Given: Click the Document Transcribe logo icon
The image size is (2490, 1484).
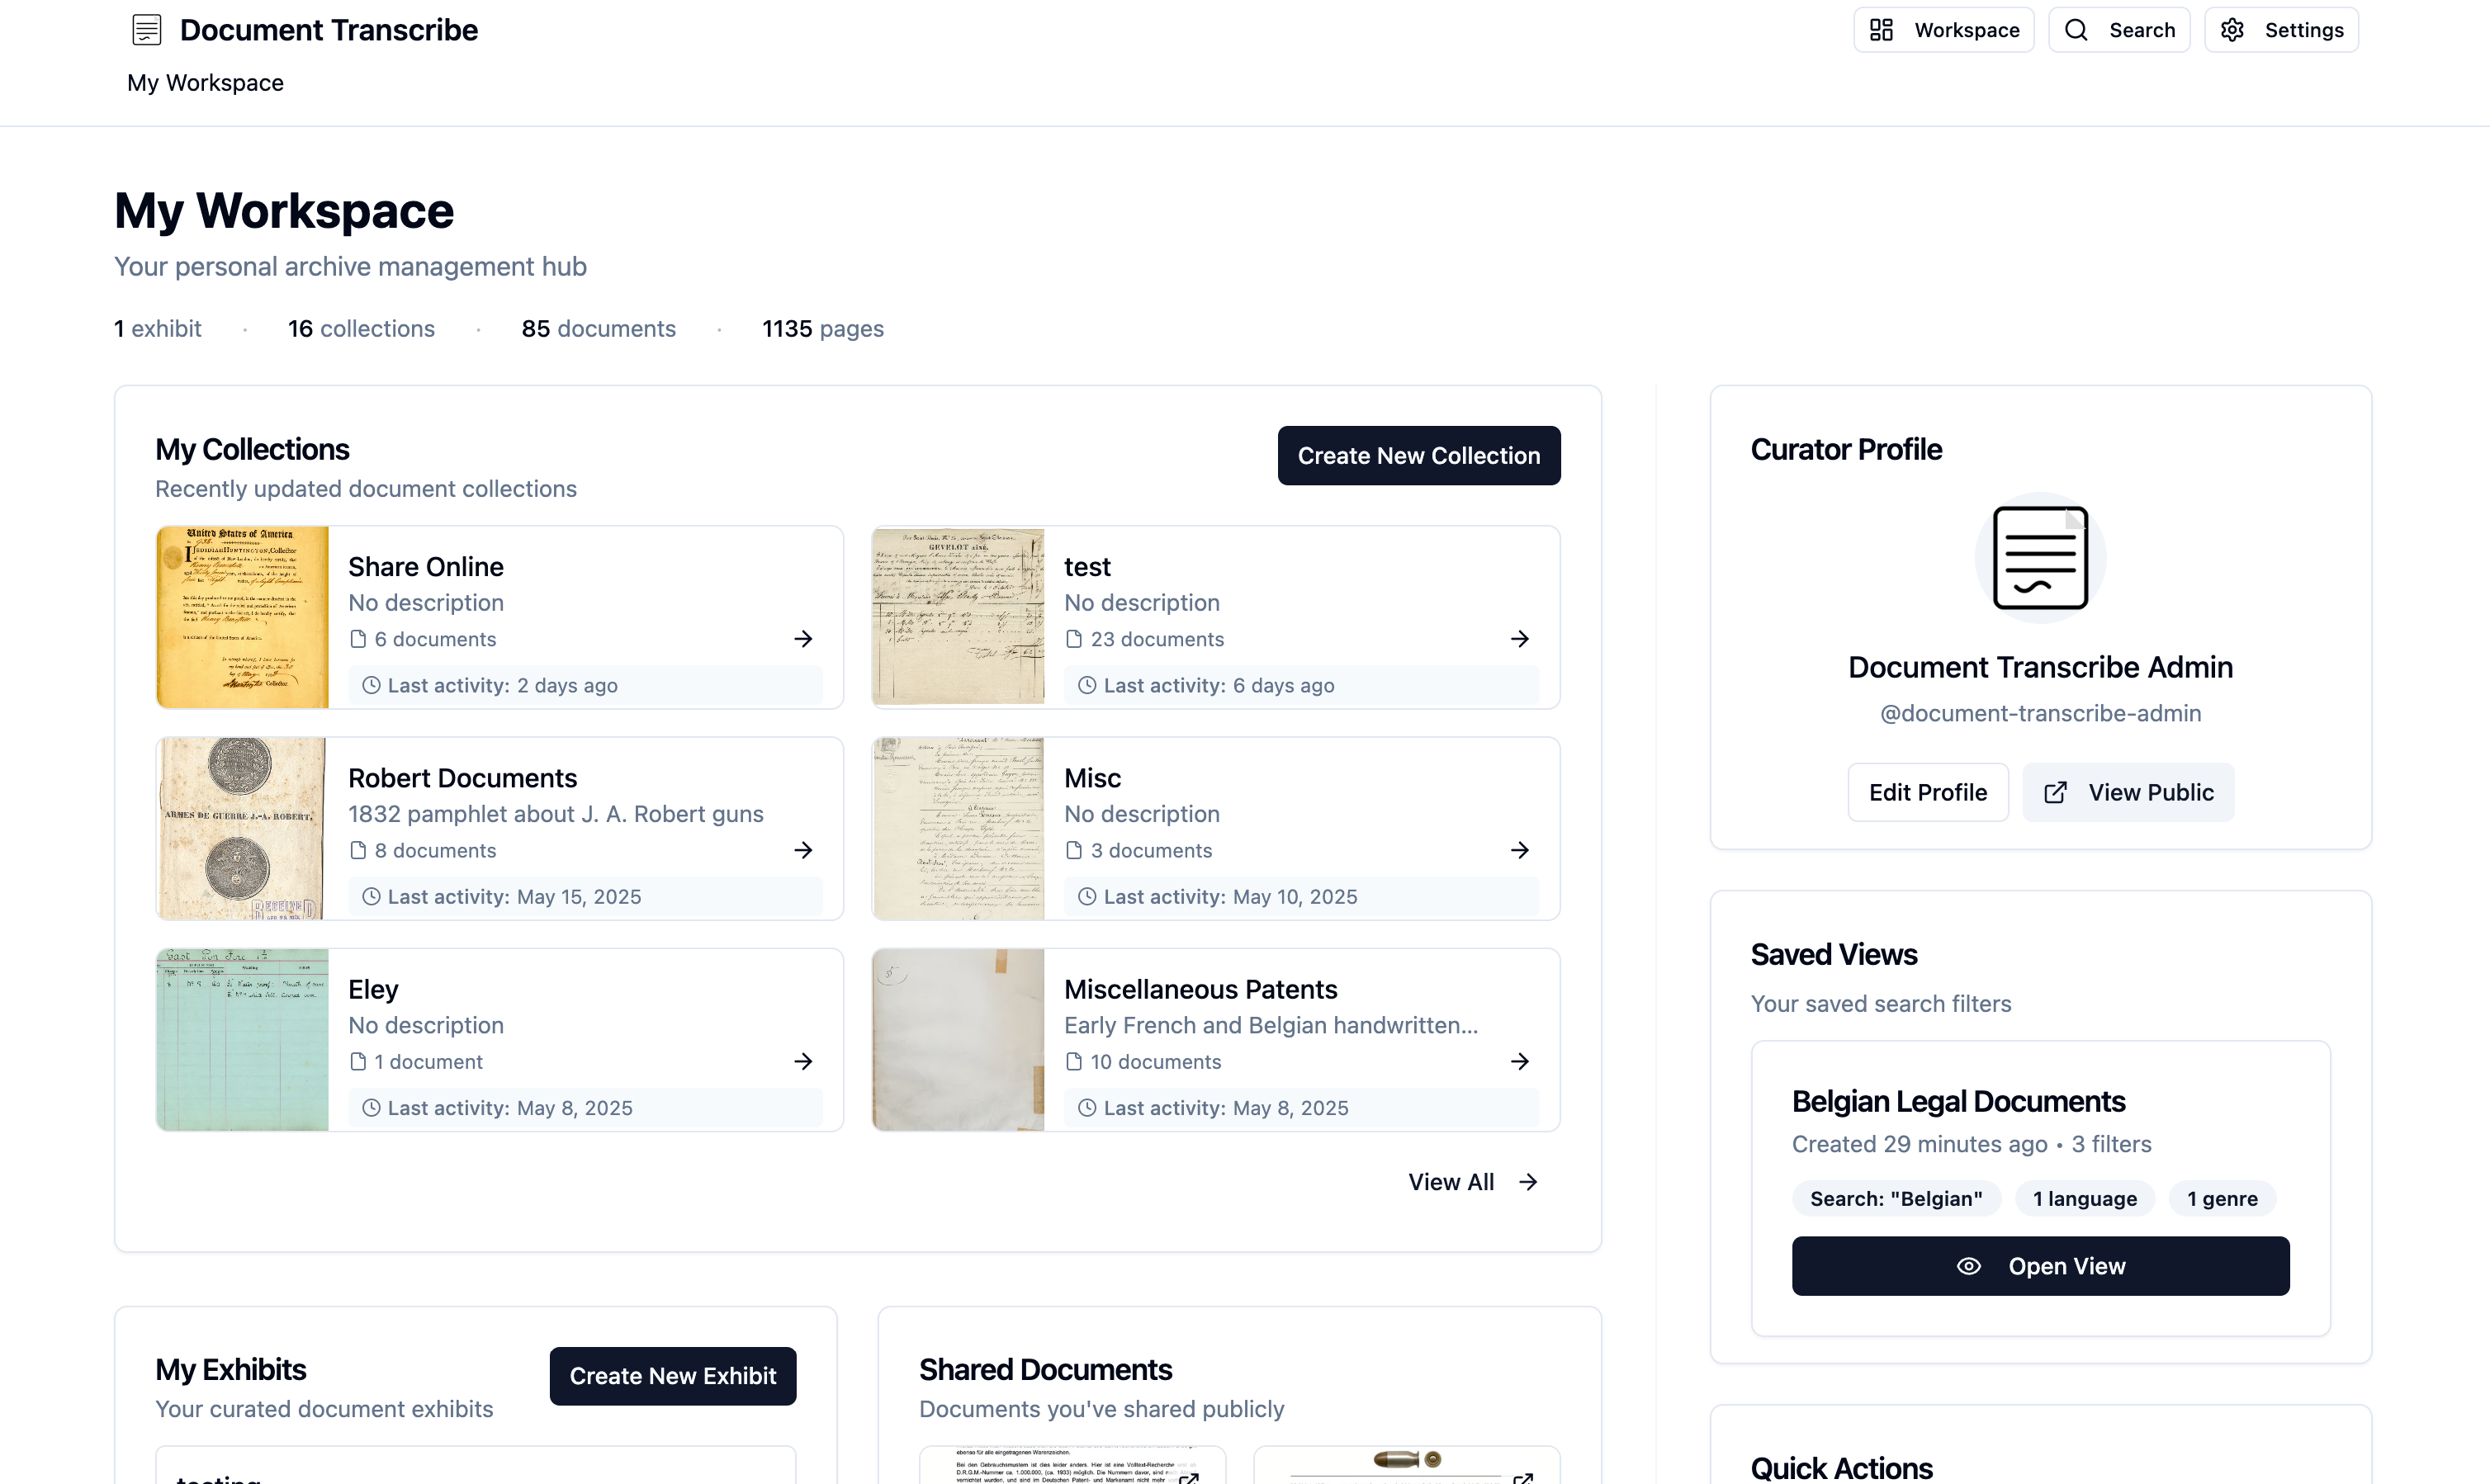Looking at the screenshot, I should (147, 30).
